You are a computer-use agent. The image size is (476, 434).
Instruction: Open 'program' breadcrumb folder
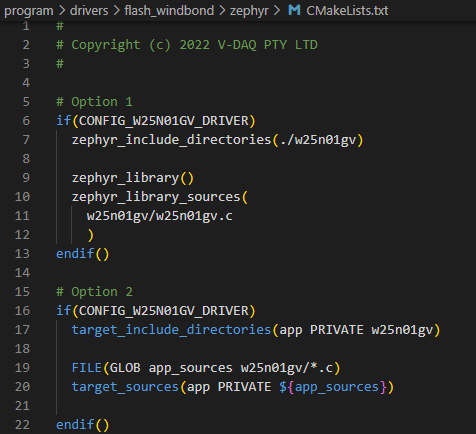(29, 11)
